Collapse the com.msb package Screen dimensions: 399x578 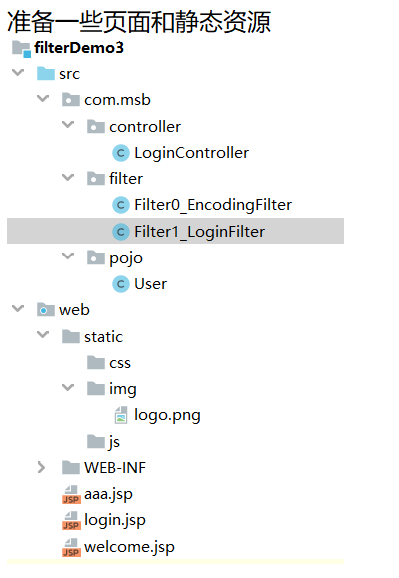point(43,98)
